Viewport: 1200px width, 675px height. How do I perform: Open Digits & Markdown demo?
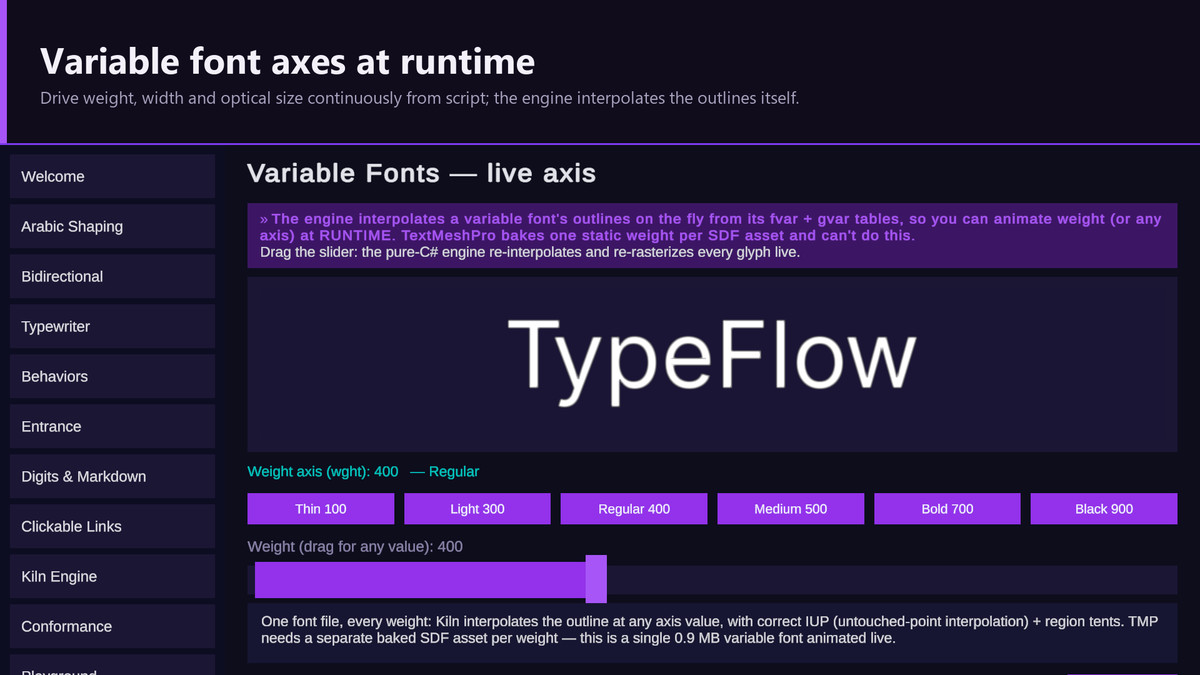pyautogui.click(x=112, y=476)
